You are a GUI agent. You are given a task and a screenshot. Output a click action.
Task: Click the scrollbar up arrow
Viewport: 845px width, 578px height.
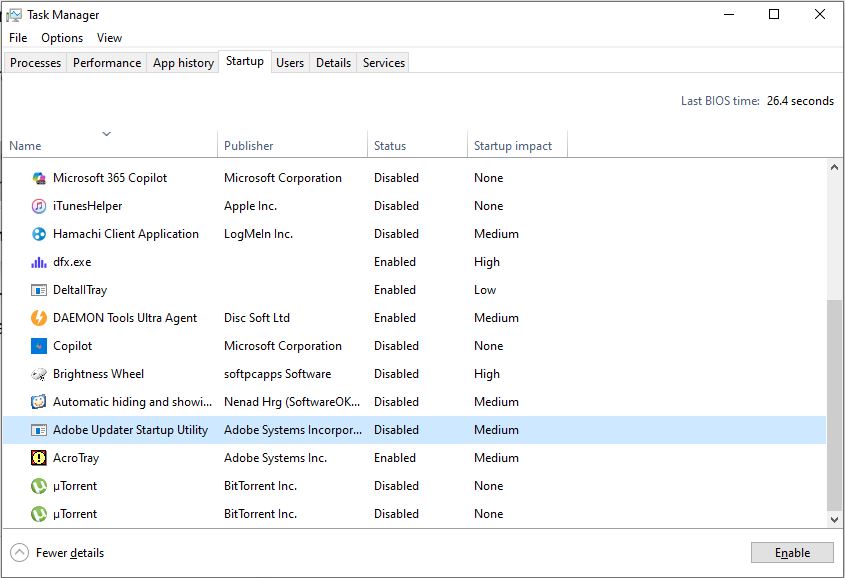pos(834,168)
